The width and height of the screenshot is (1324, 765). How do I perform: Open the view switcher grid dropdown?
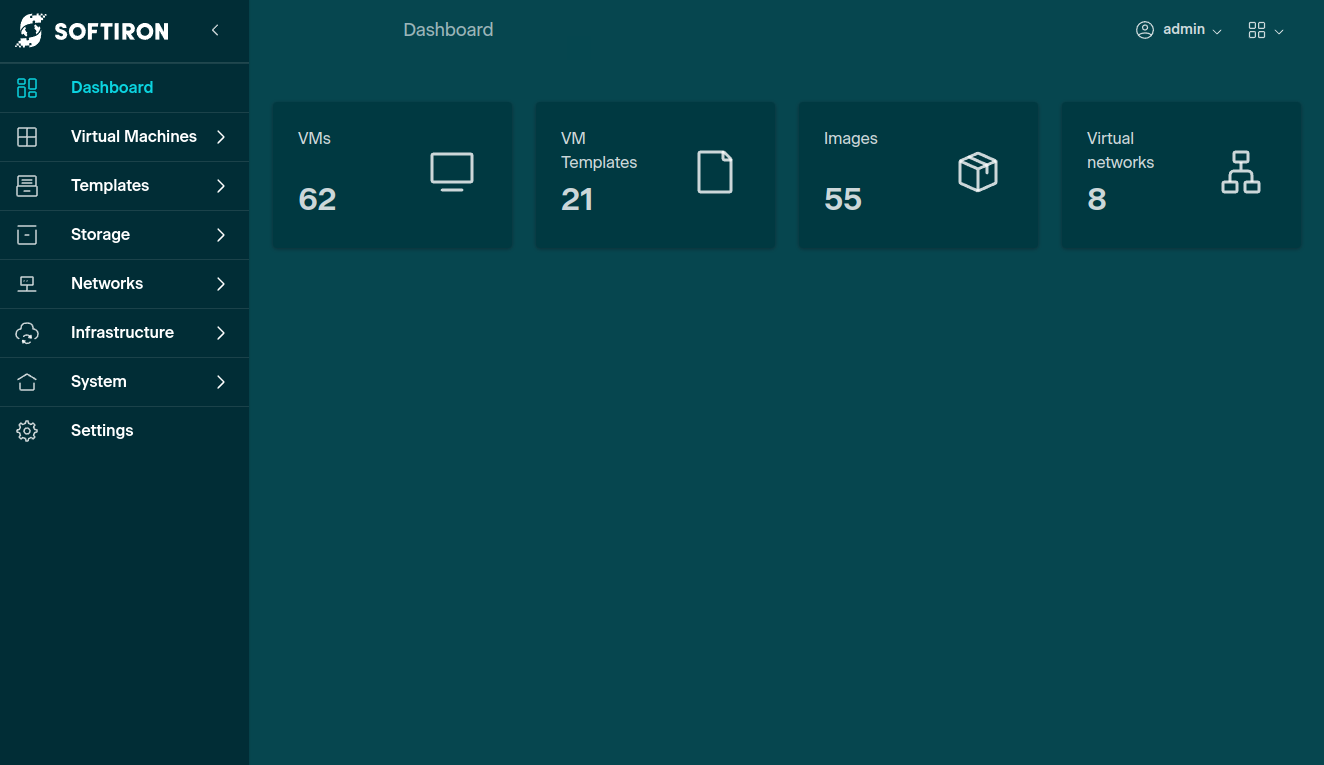click(1265, 30)
